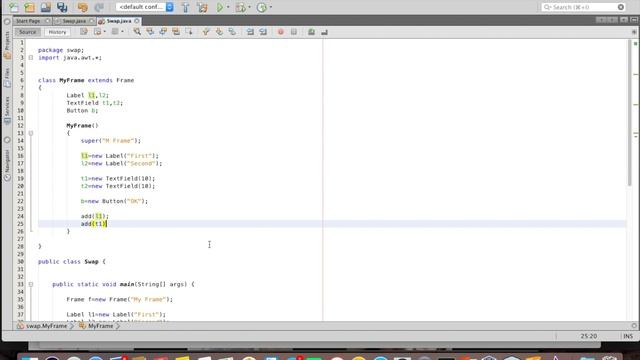The image size is (640, 360).
Task: Click the Redo icon in main toolbar
Action: coord(99,7)
